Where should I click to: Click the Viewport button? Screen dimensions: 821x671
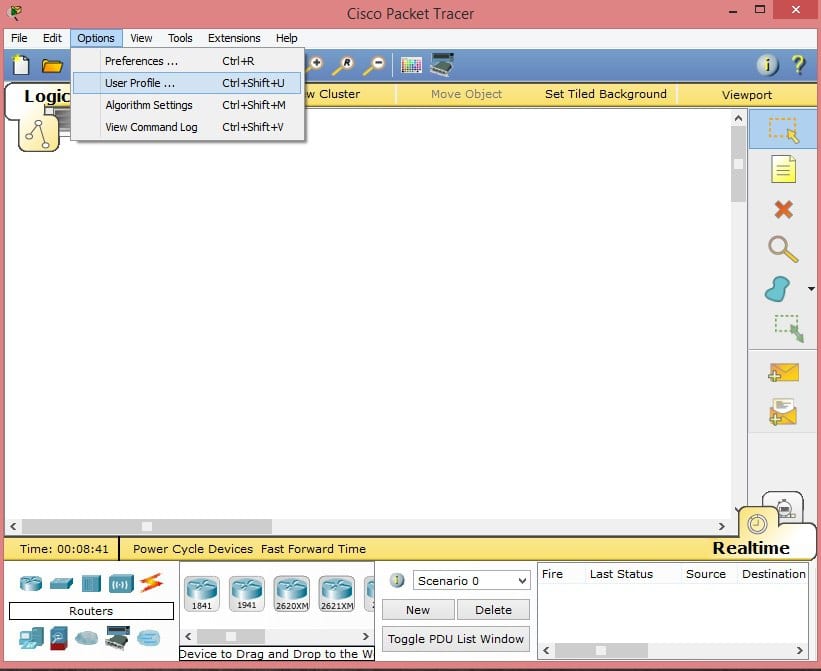747,95
